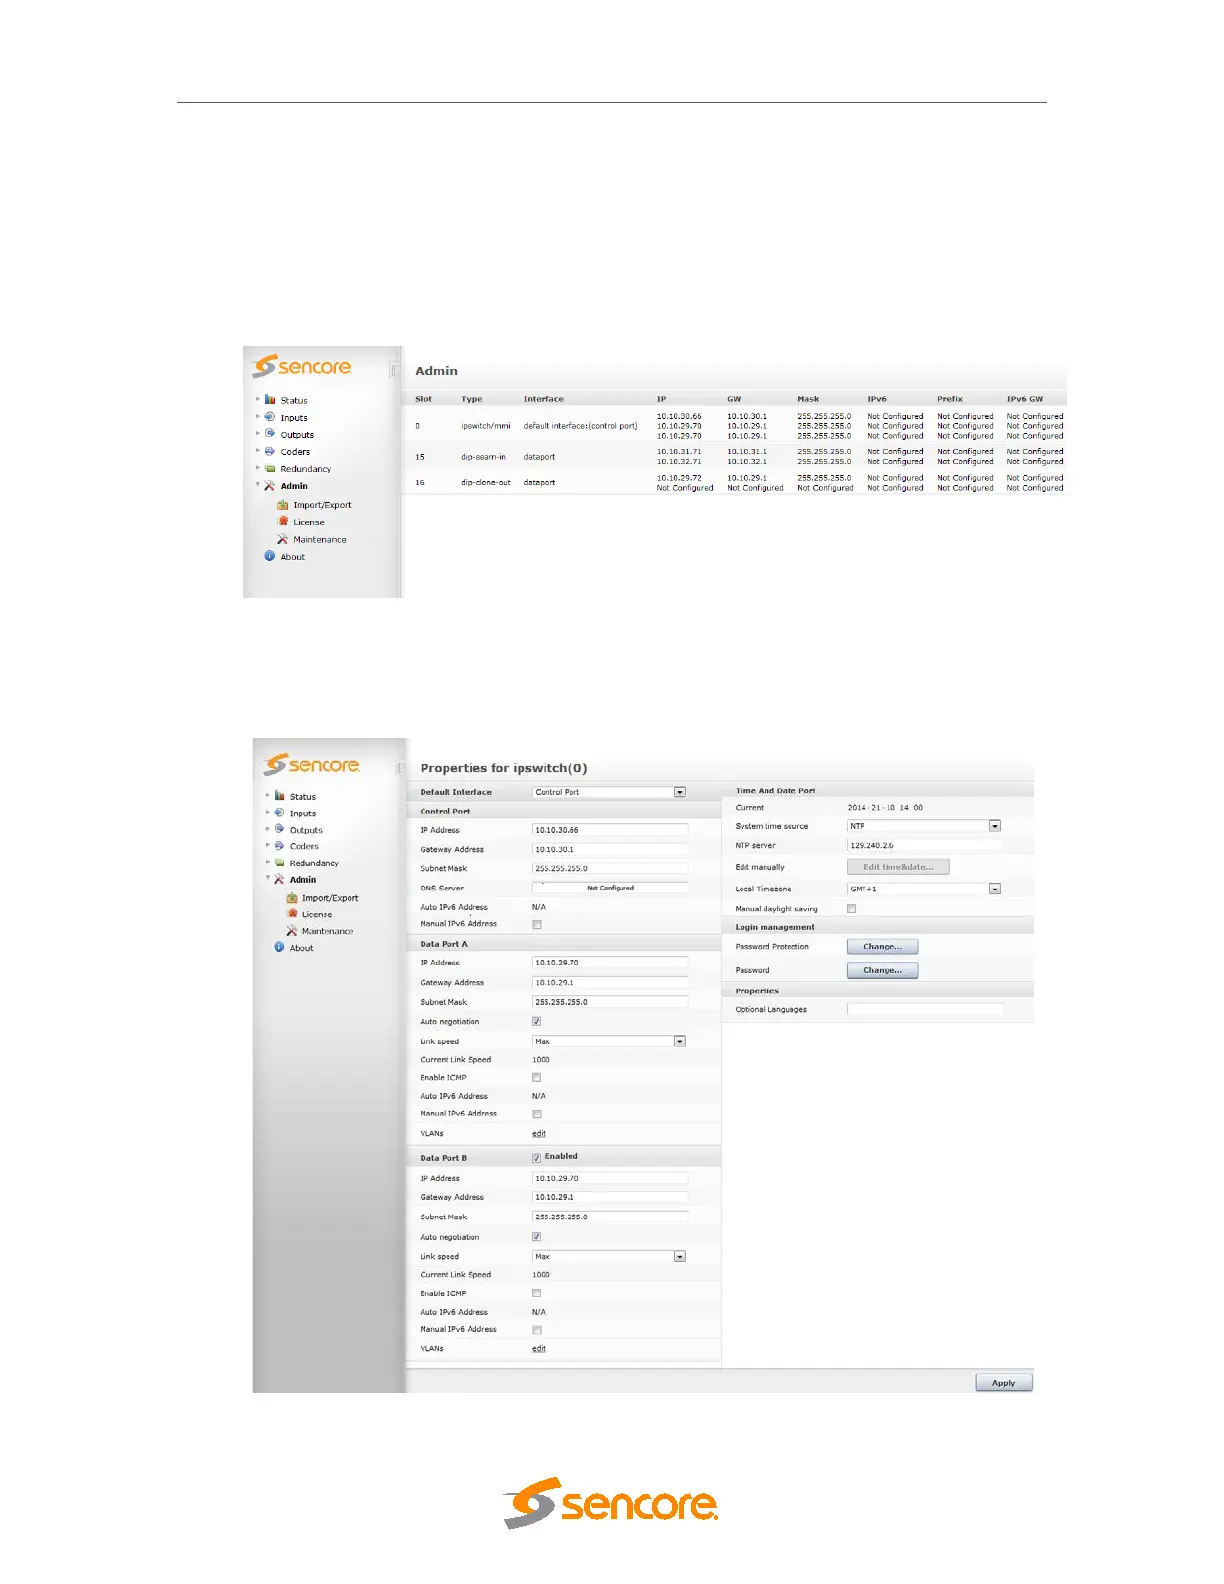The height and width of the screenshot is (1584, 1224).
Task: Click the VLANs edit link under Data Port B
Action: coord(539,1349)
